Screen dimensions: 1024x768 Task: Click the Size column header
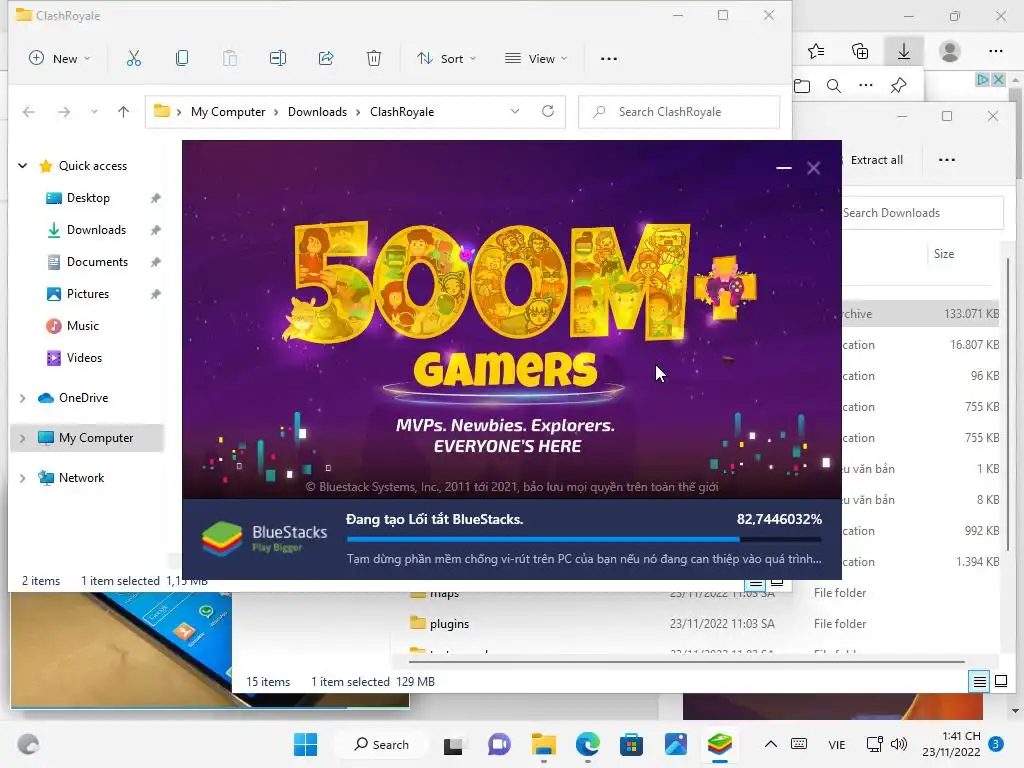click(944, 254)
